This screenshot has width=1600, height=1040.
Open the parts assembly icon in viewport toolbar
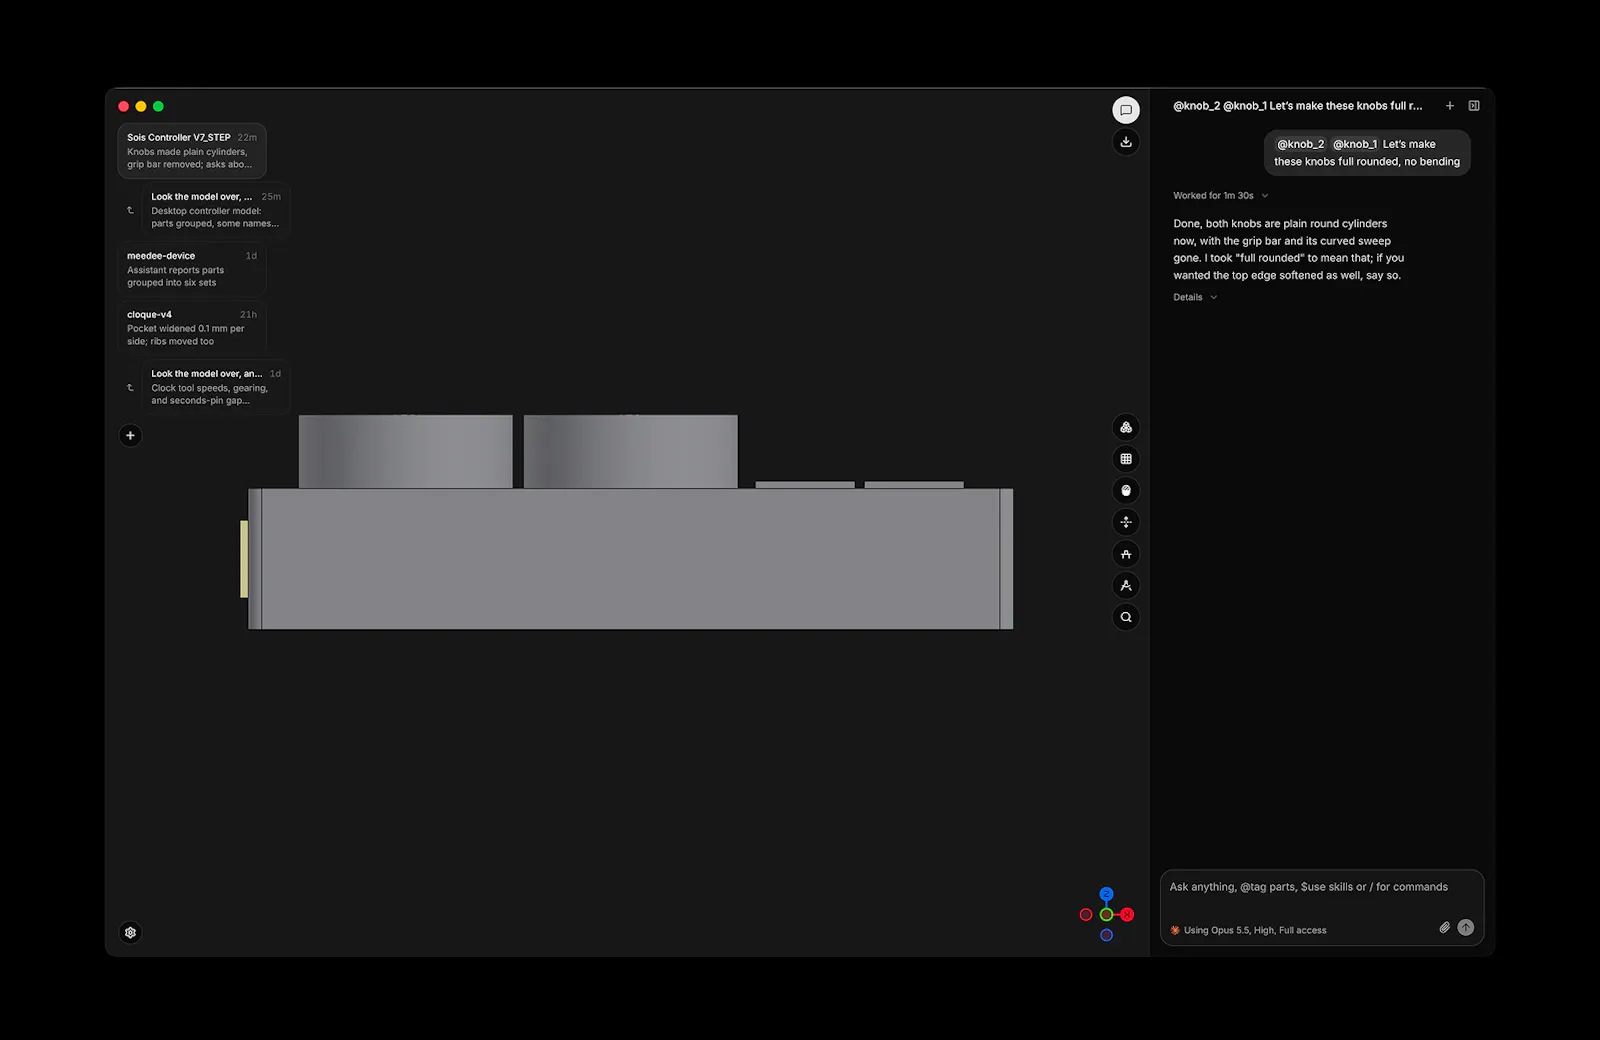click(1126, 428)
